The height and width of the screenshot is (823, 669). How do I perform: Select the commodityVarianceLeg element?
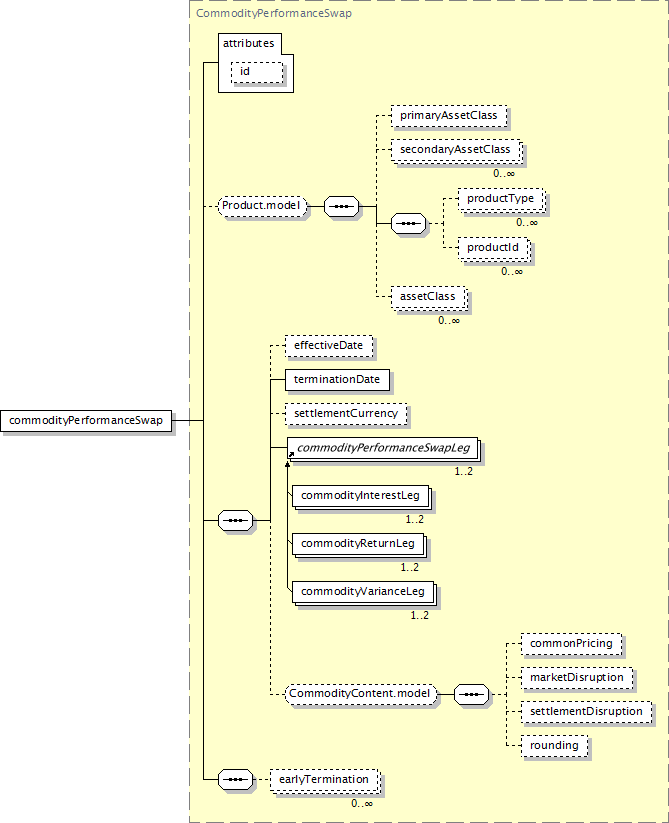[x=364, y=593]
